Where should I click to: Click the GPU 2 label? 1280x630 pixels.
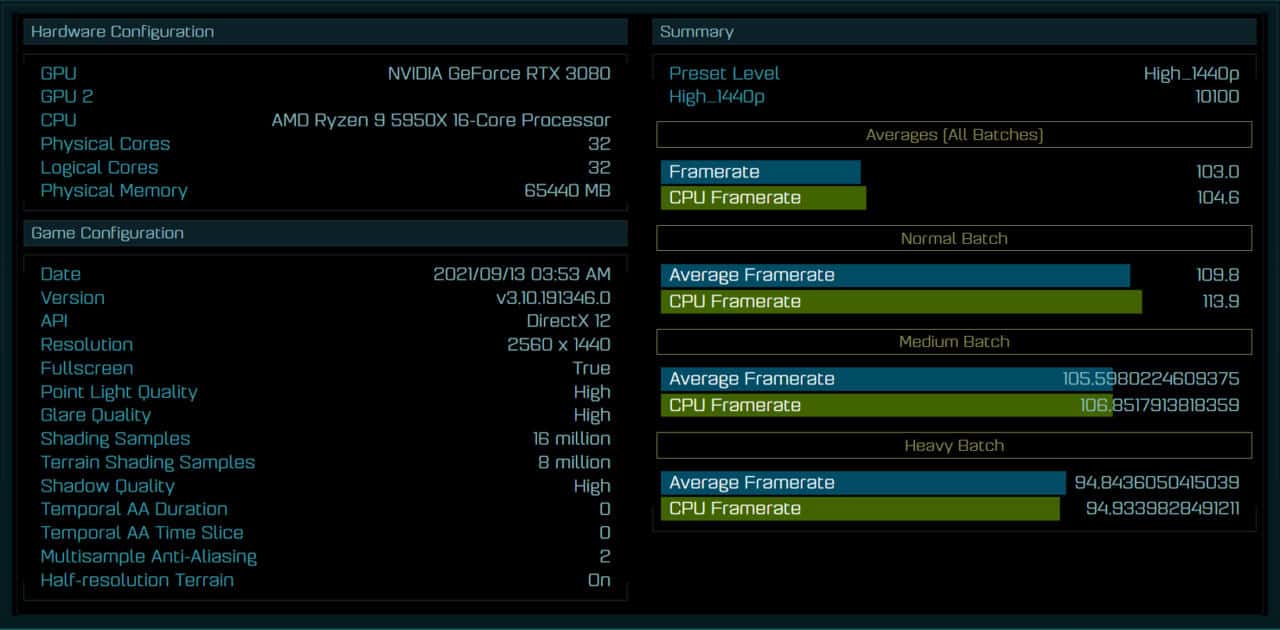point(67,97)
